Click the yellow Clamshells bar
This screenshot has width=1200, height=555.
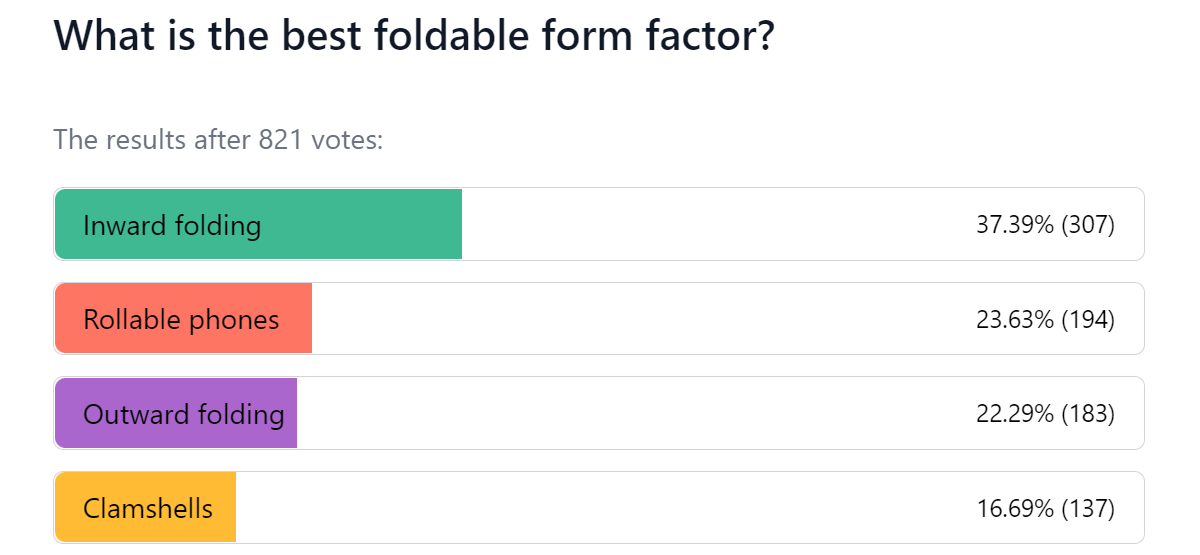click(x=145, y=507)
